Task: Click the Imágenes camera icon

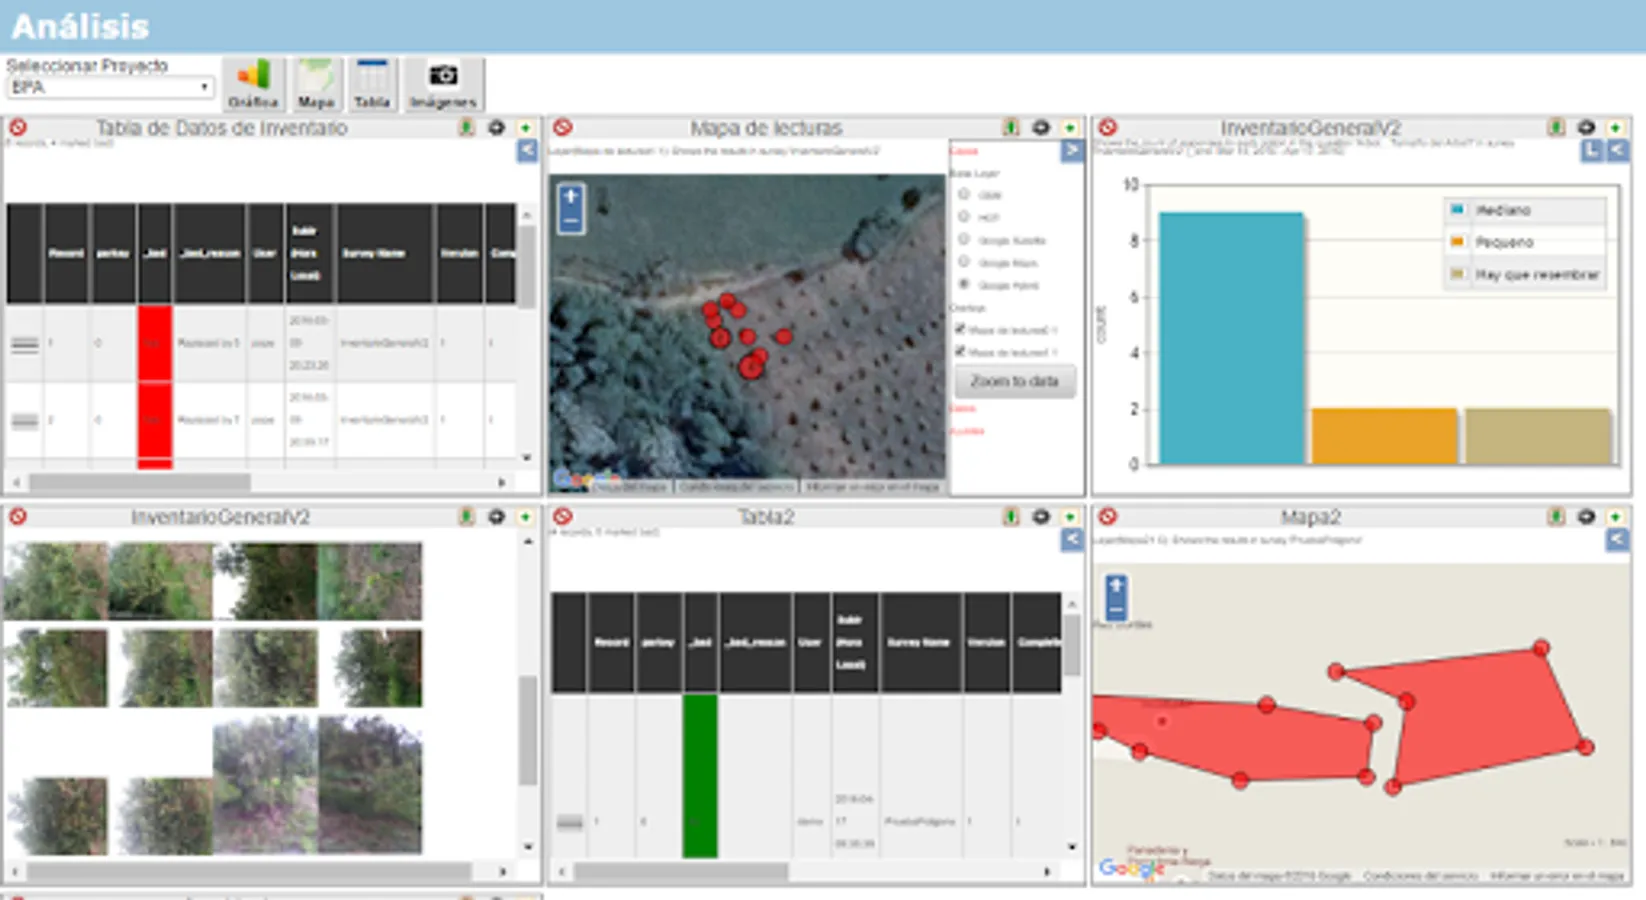Action: coord(443,84)
